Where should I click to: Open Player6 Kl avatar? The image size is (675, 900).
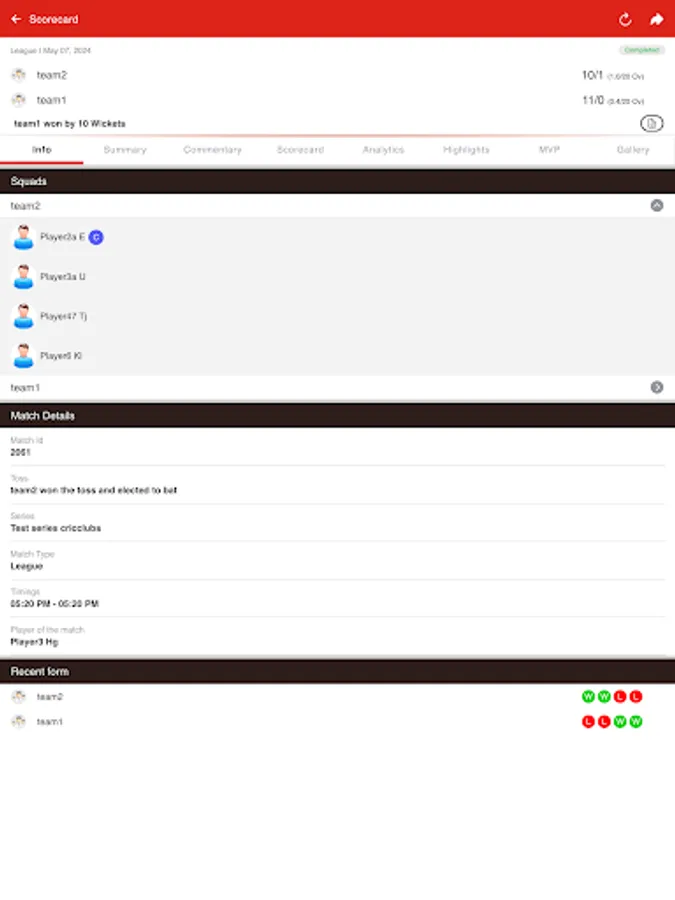(24, 356)
